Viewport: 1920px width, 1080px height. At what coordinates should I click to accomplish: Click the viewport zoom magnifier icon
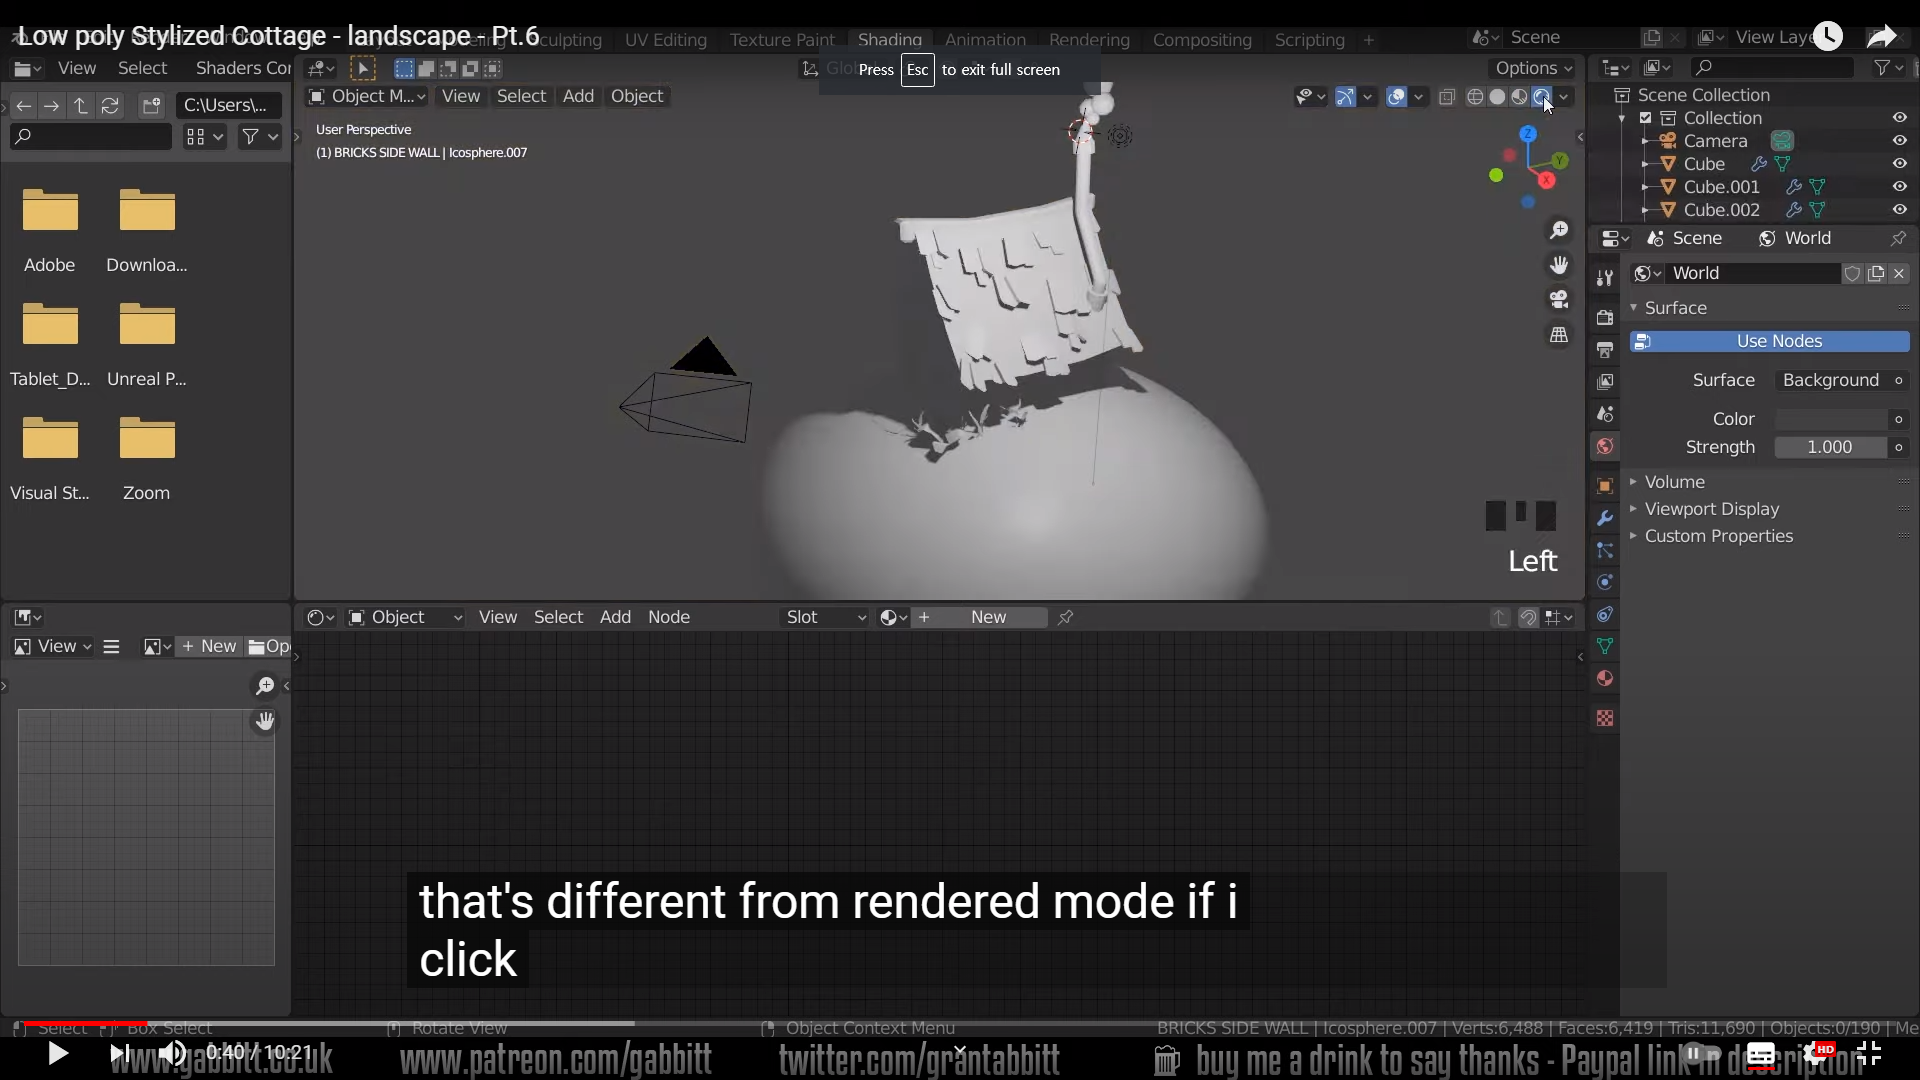[x=1558, y=231]
